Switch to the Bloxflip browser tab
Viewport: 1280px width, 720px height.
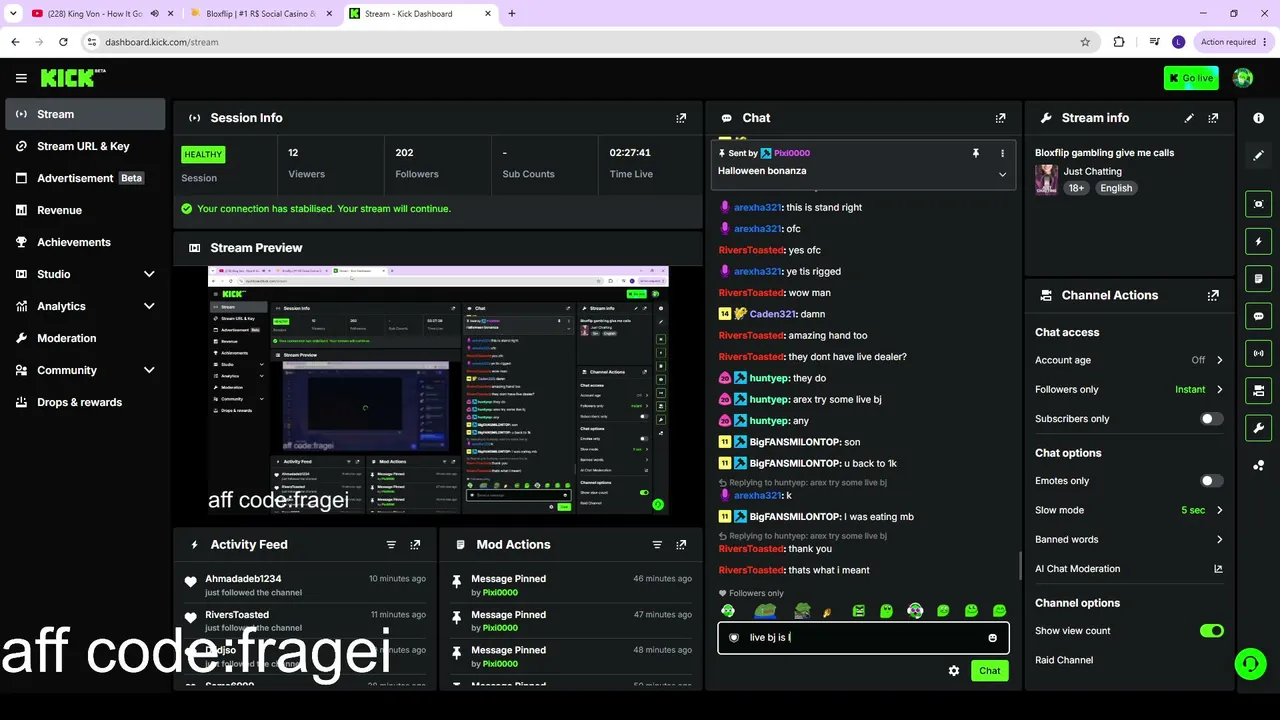pyautogui.click(x=260, y=14)
